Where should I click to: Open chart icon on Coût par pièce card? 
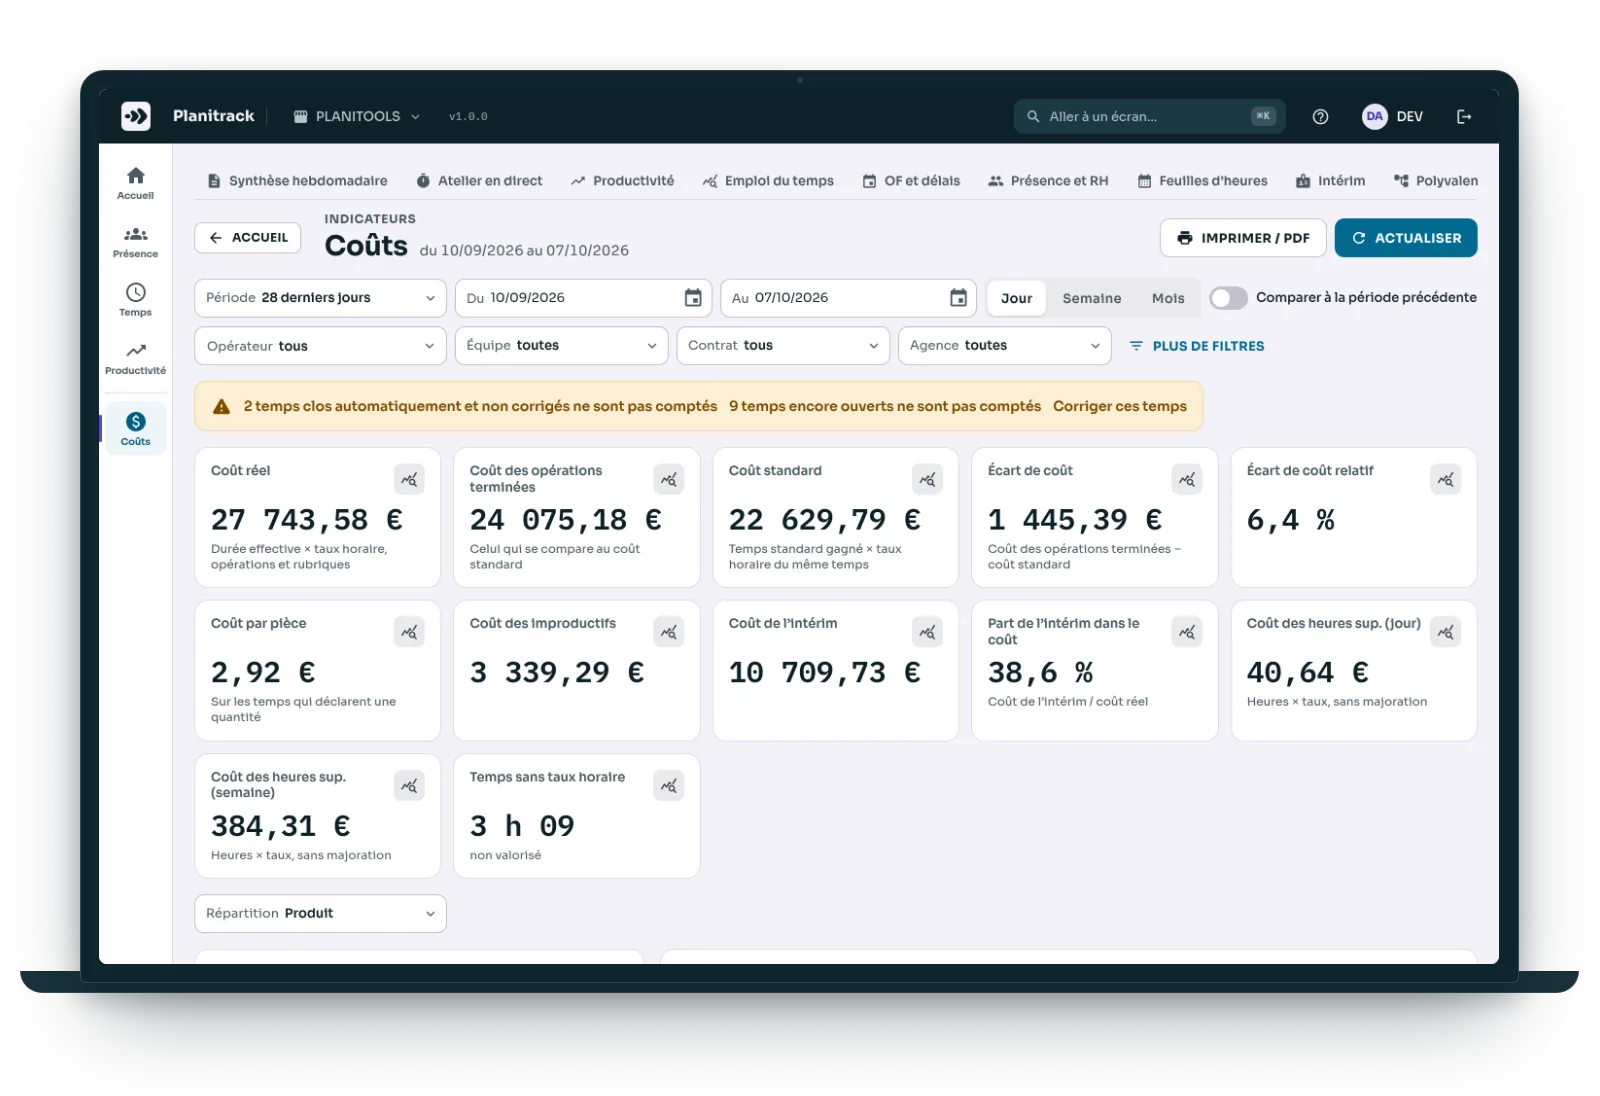pos(409,632)
